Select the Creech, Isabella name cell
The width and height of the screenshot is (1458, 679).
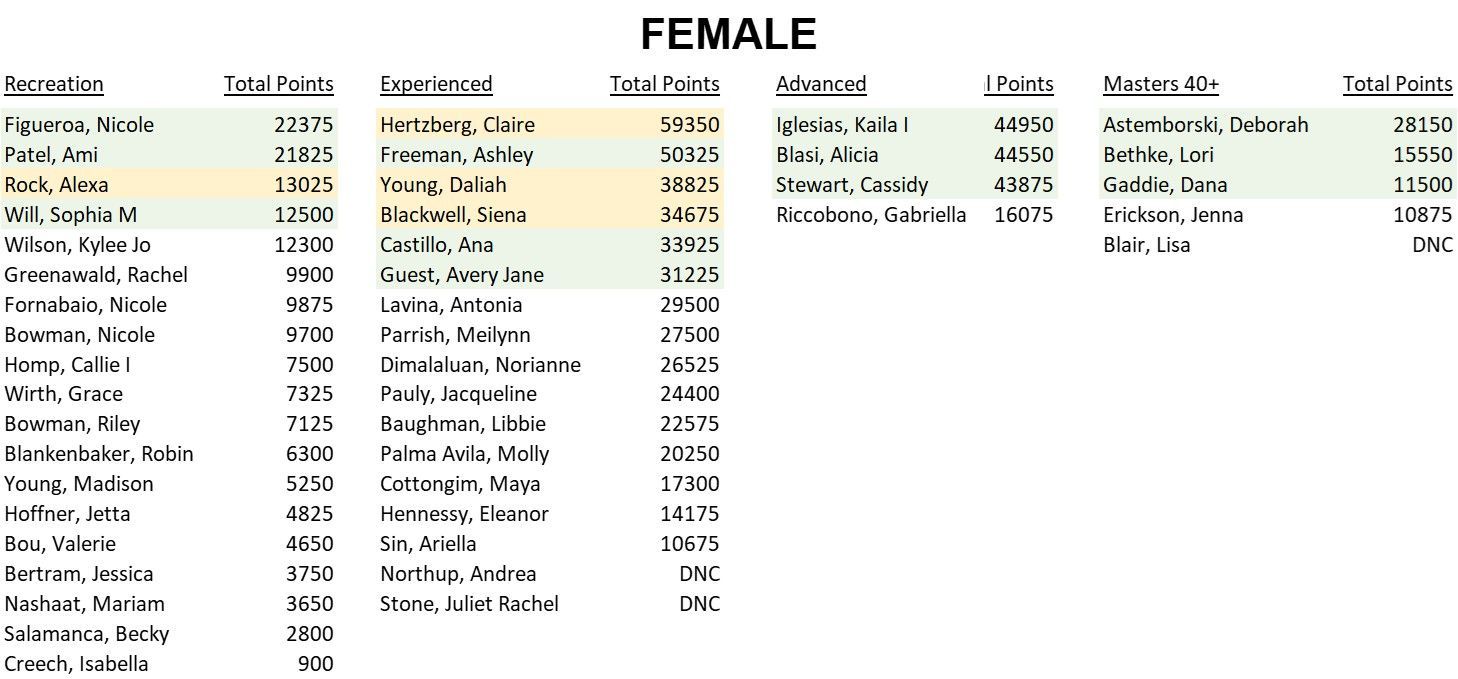pyautogui.click(x=76, y=664)
